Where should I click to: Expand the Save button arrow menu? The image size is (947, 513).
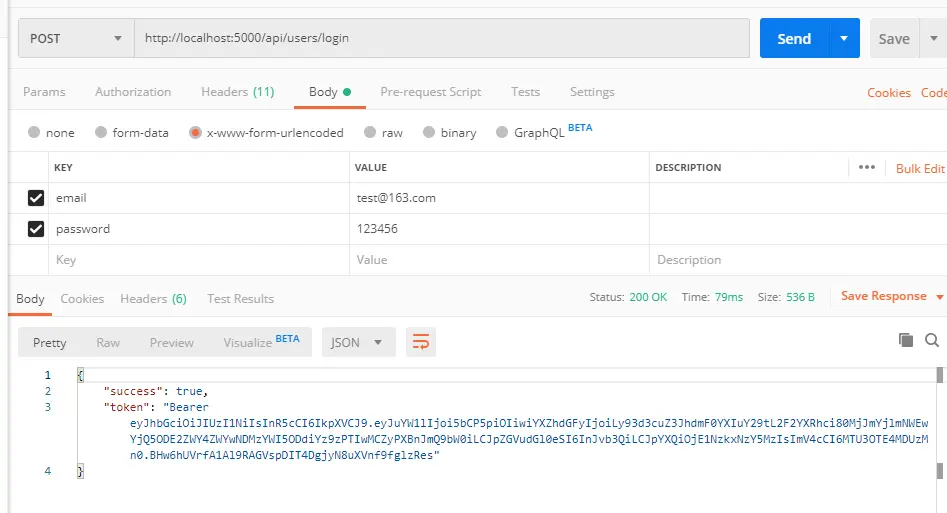tap(933, 38)
